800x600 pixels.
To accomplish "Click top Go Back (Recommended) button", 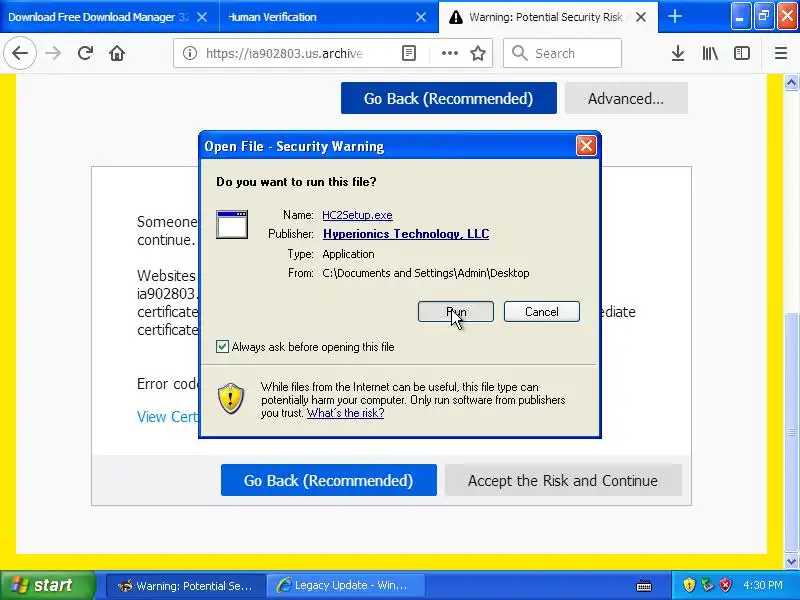I will click(448, 98).
